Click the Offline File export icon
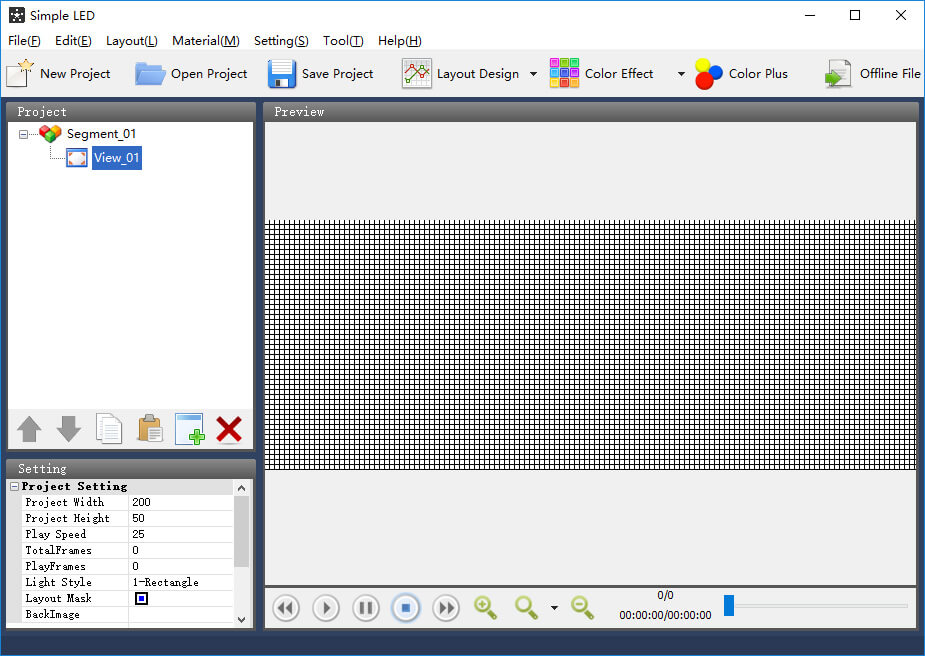 838,74
